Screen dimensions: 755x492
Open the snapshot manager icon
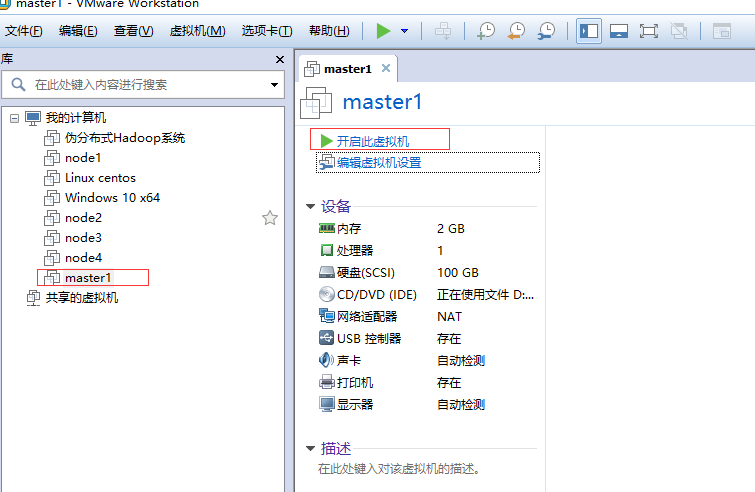(x=547, y=31)
